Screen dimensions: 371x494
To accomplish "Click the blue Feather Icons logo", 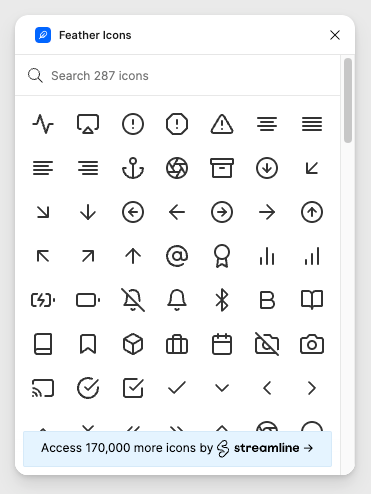I will click(x=43, y=35).
